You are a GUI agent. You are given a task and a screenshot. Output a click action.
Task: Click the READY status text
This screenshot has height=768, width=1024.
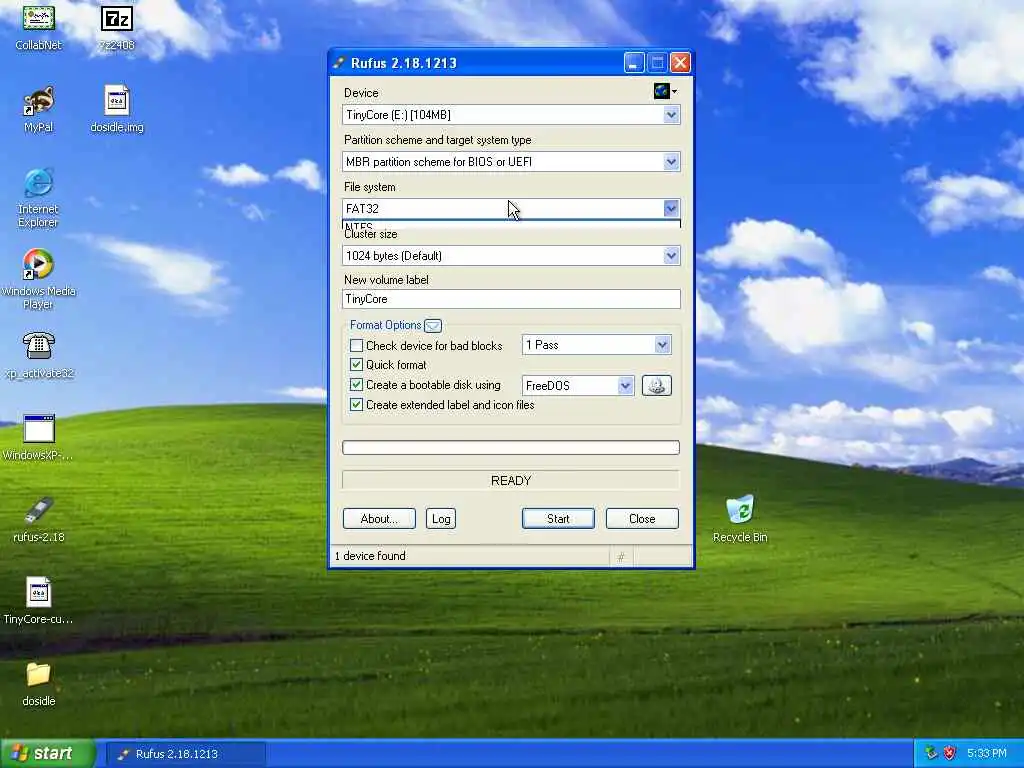pyautogui.click(x=511, y=481)
